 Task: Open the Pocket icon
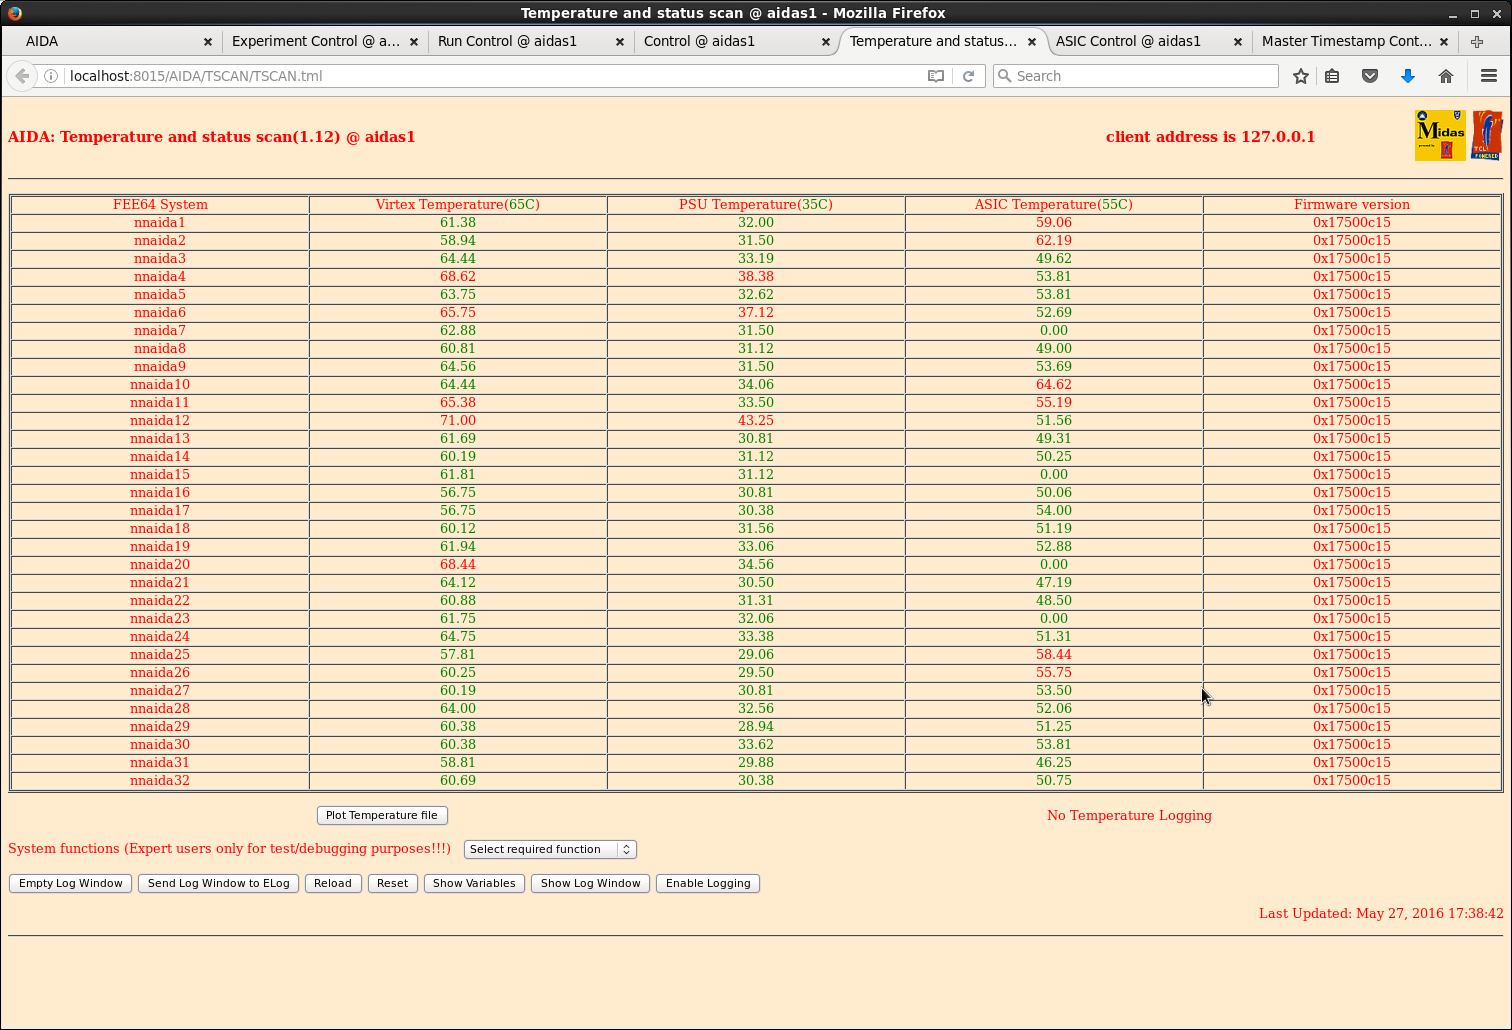click(x=1370, y=76)
